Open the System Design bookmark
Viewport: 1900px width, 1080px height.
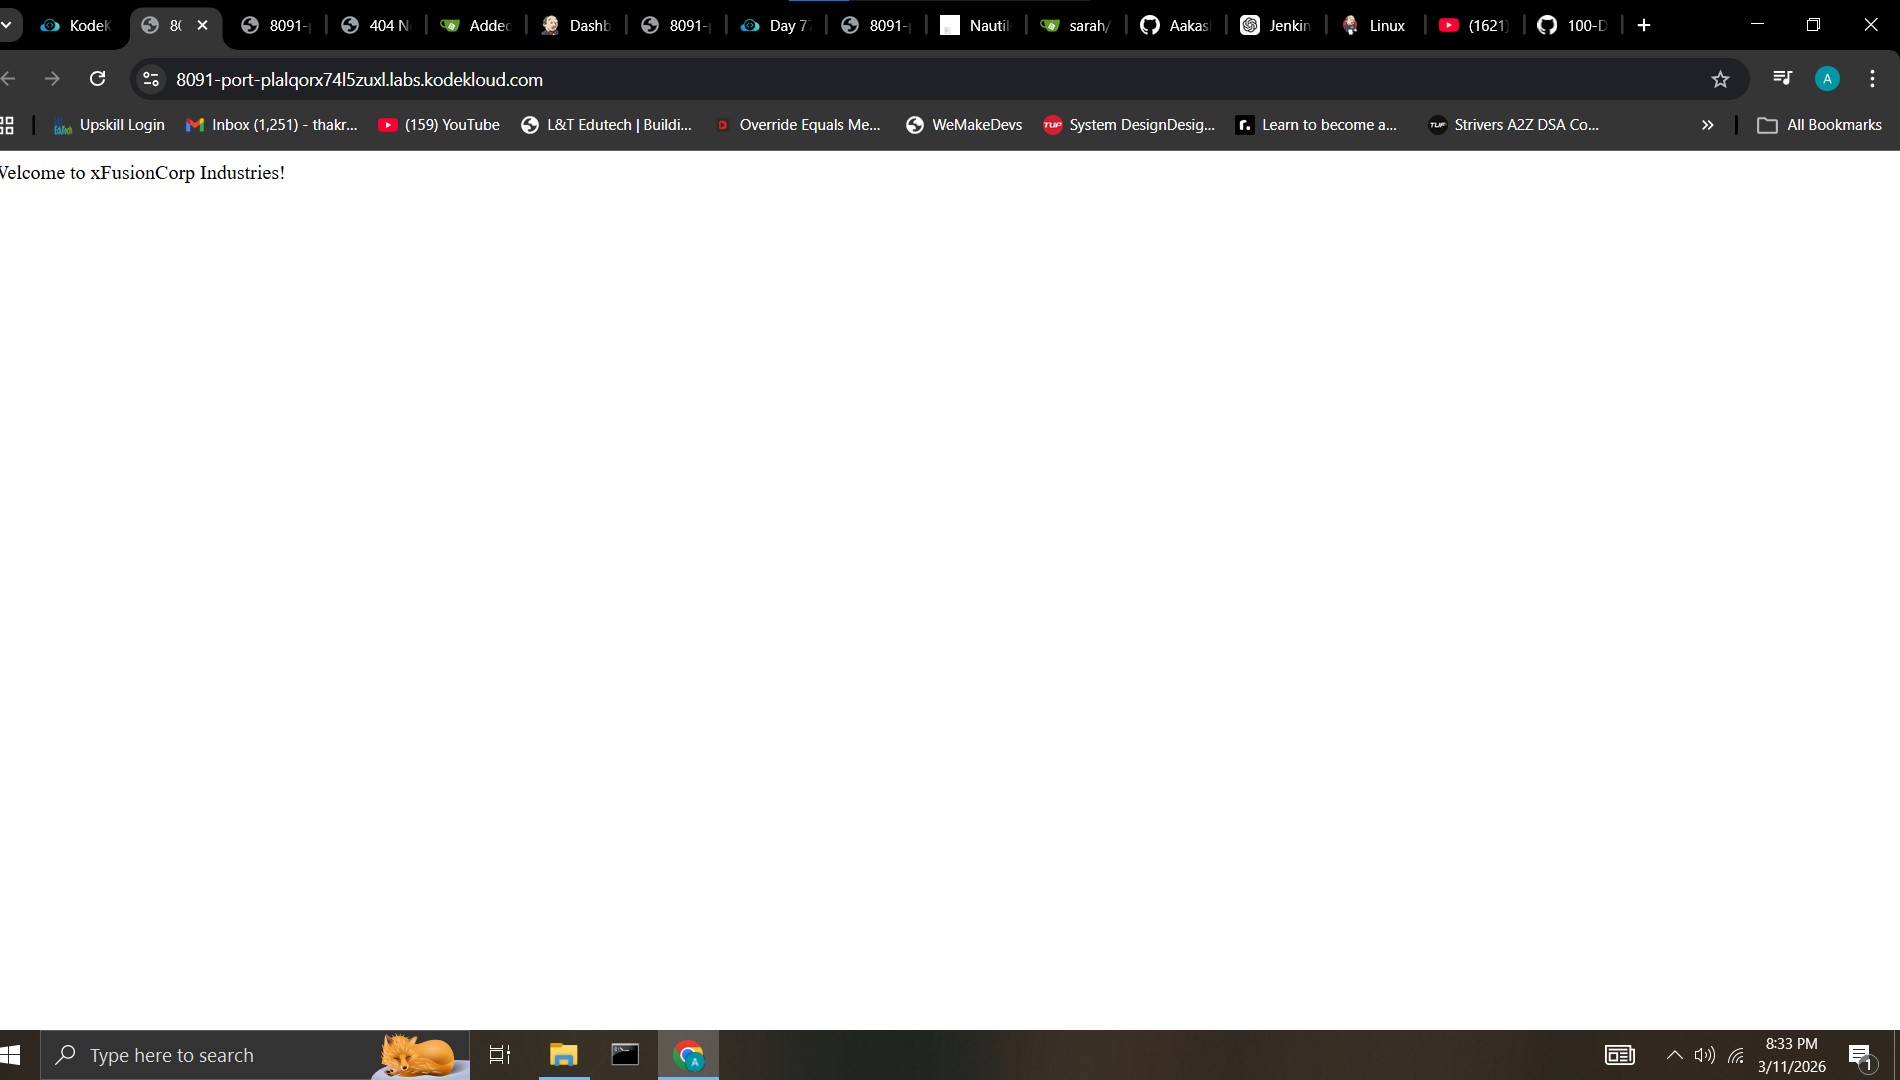[x=1129, y=125]
